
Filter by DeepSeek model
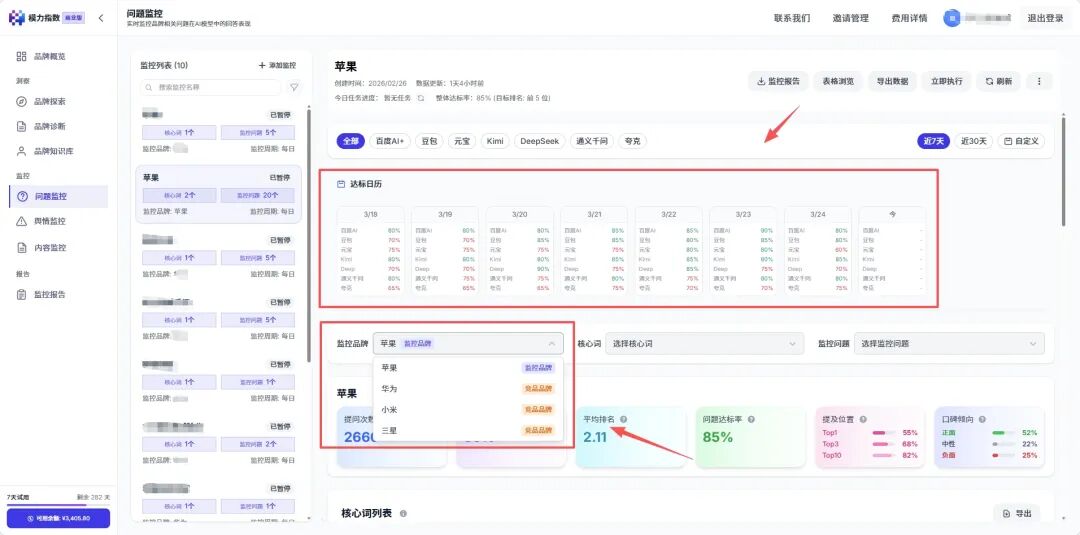pos(539,141)
